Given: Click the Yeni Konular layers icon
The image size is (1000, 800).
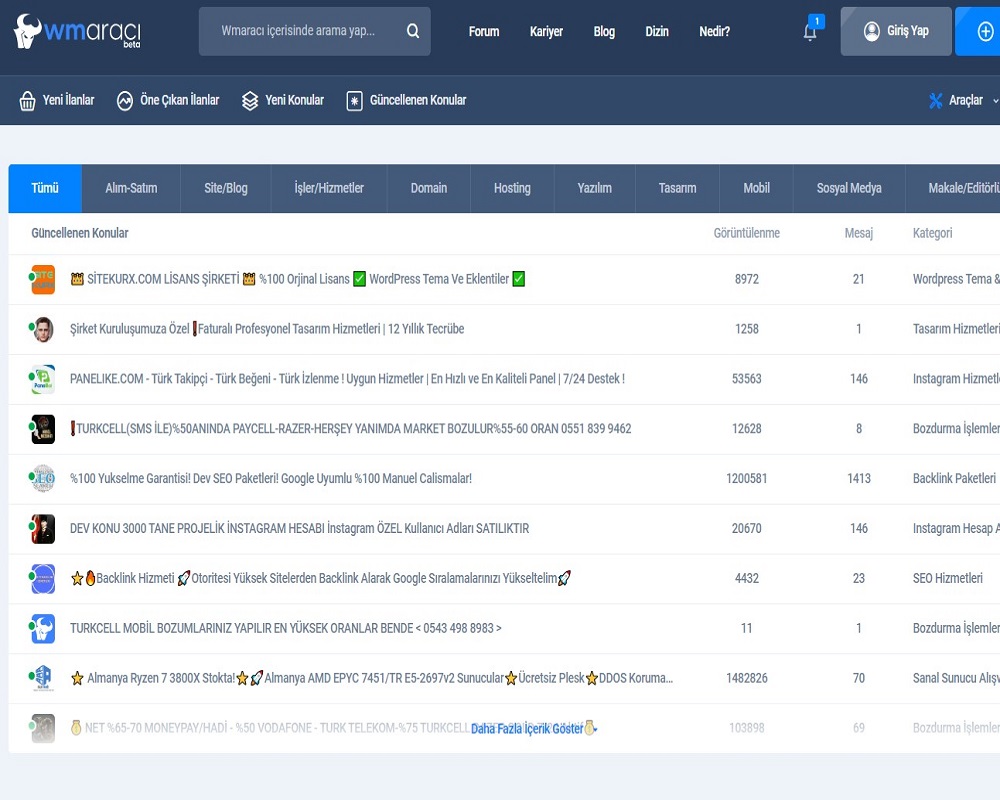Looking at the screenshot, I should pos(250,101).
